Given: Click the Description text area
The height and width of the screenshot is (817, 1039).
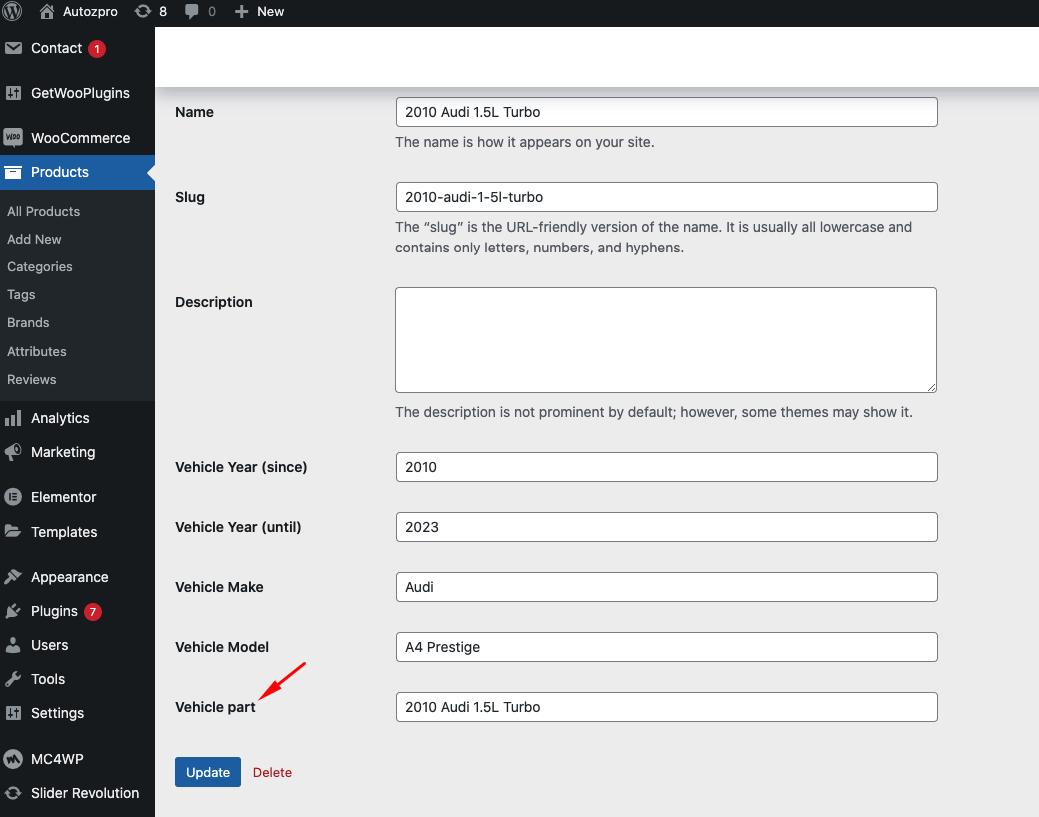Looking at the screenshot, I should 666,340.
